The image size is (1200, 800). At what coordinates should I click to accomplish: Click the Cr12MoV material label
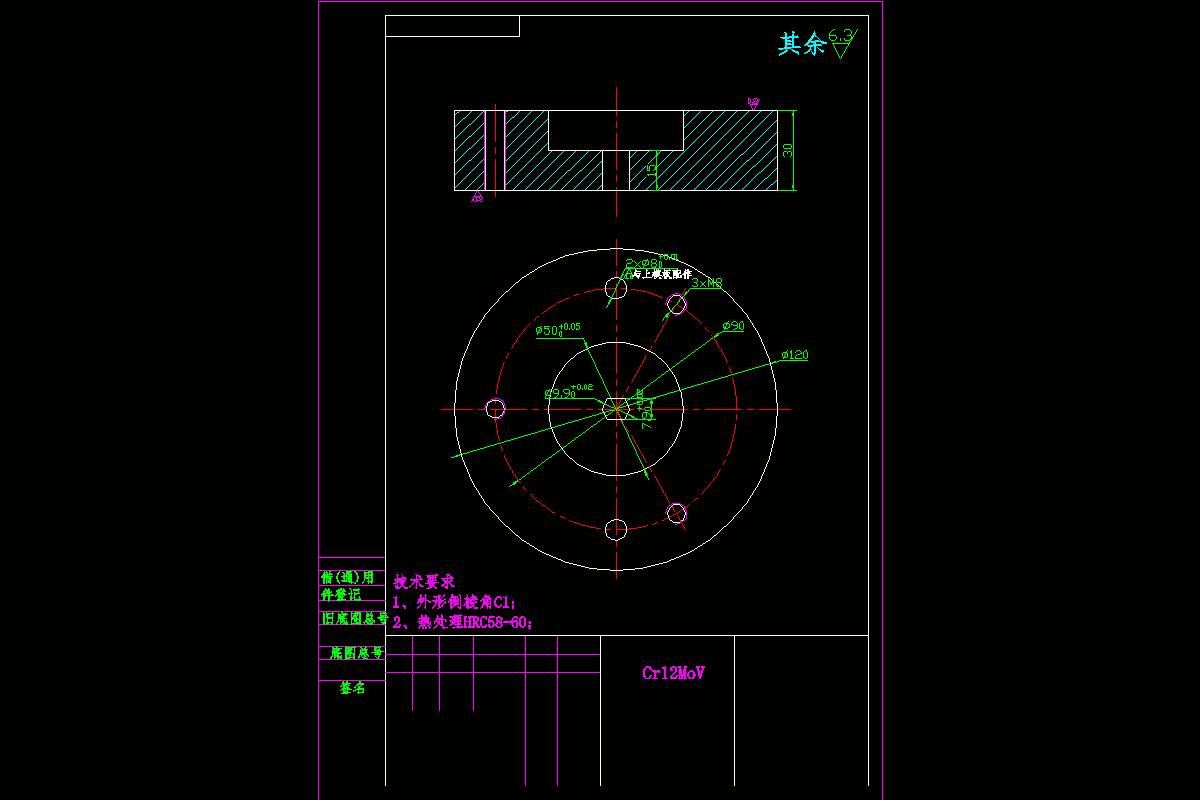(x=673, y=673)
